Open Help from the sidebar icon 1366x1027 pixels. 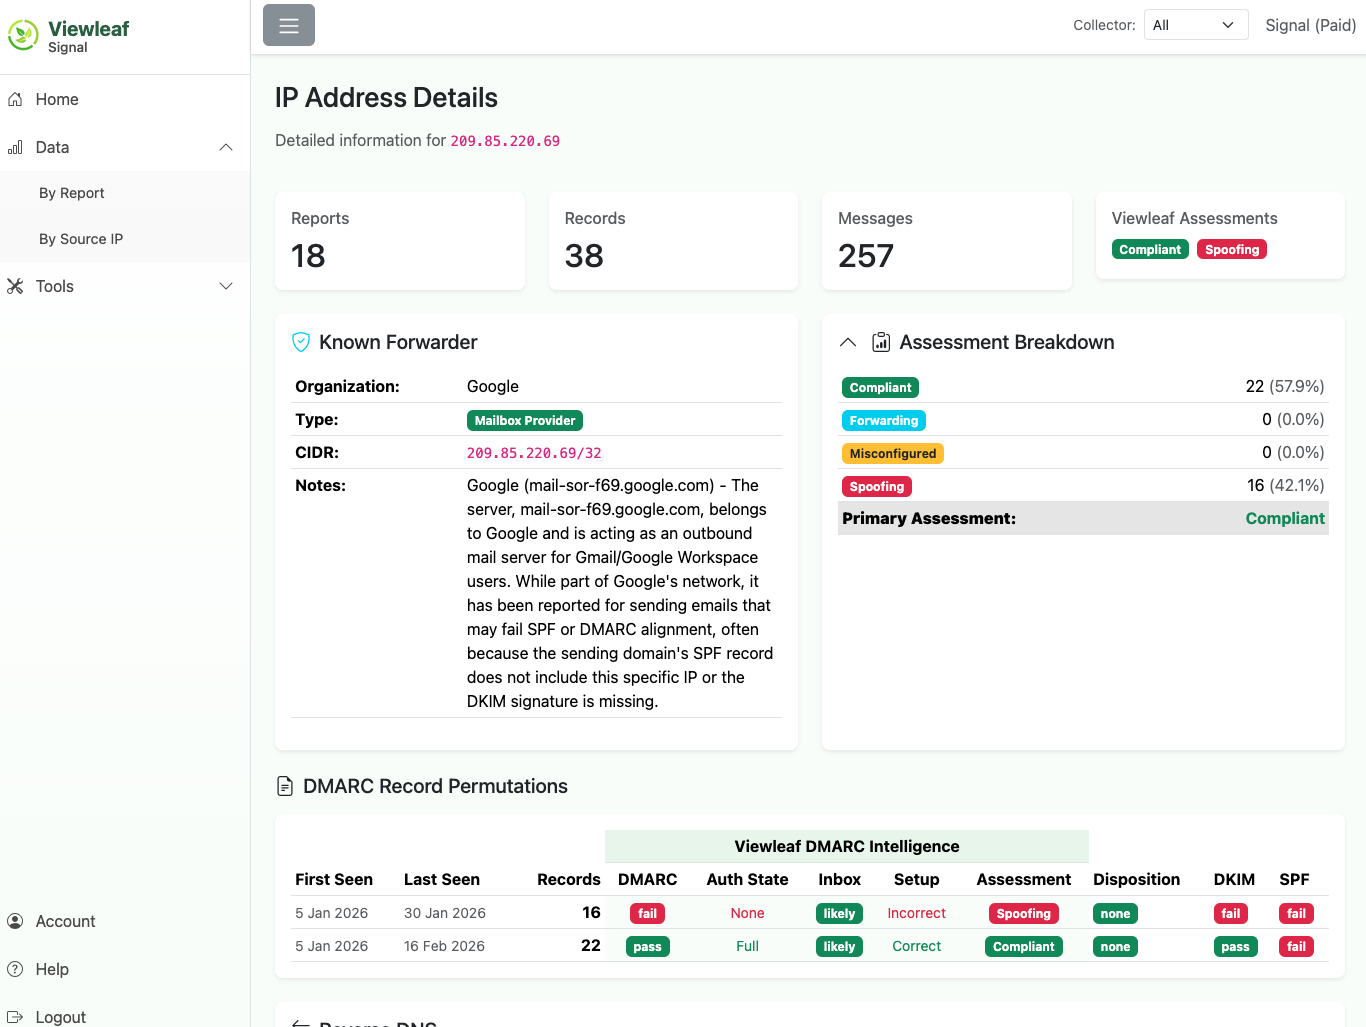coord(13,969)
